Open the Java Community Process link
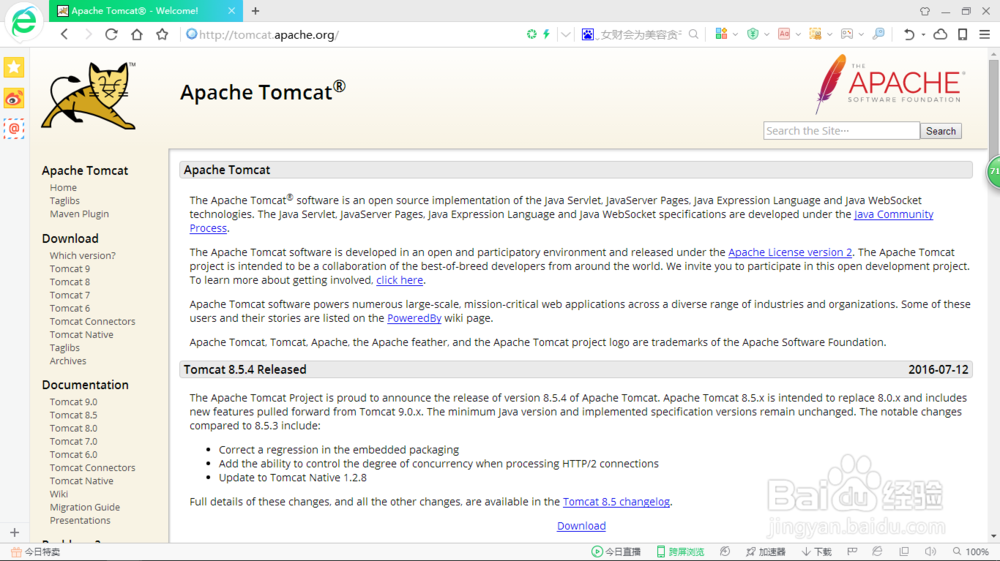 coord(893,214)
